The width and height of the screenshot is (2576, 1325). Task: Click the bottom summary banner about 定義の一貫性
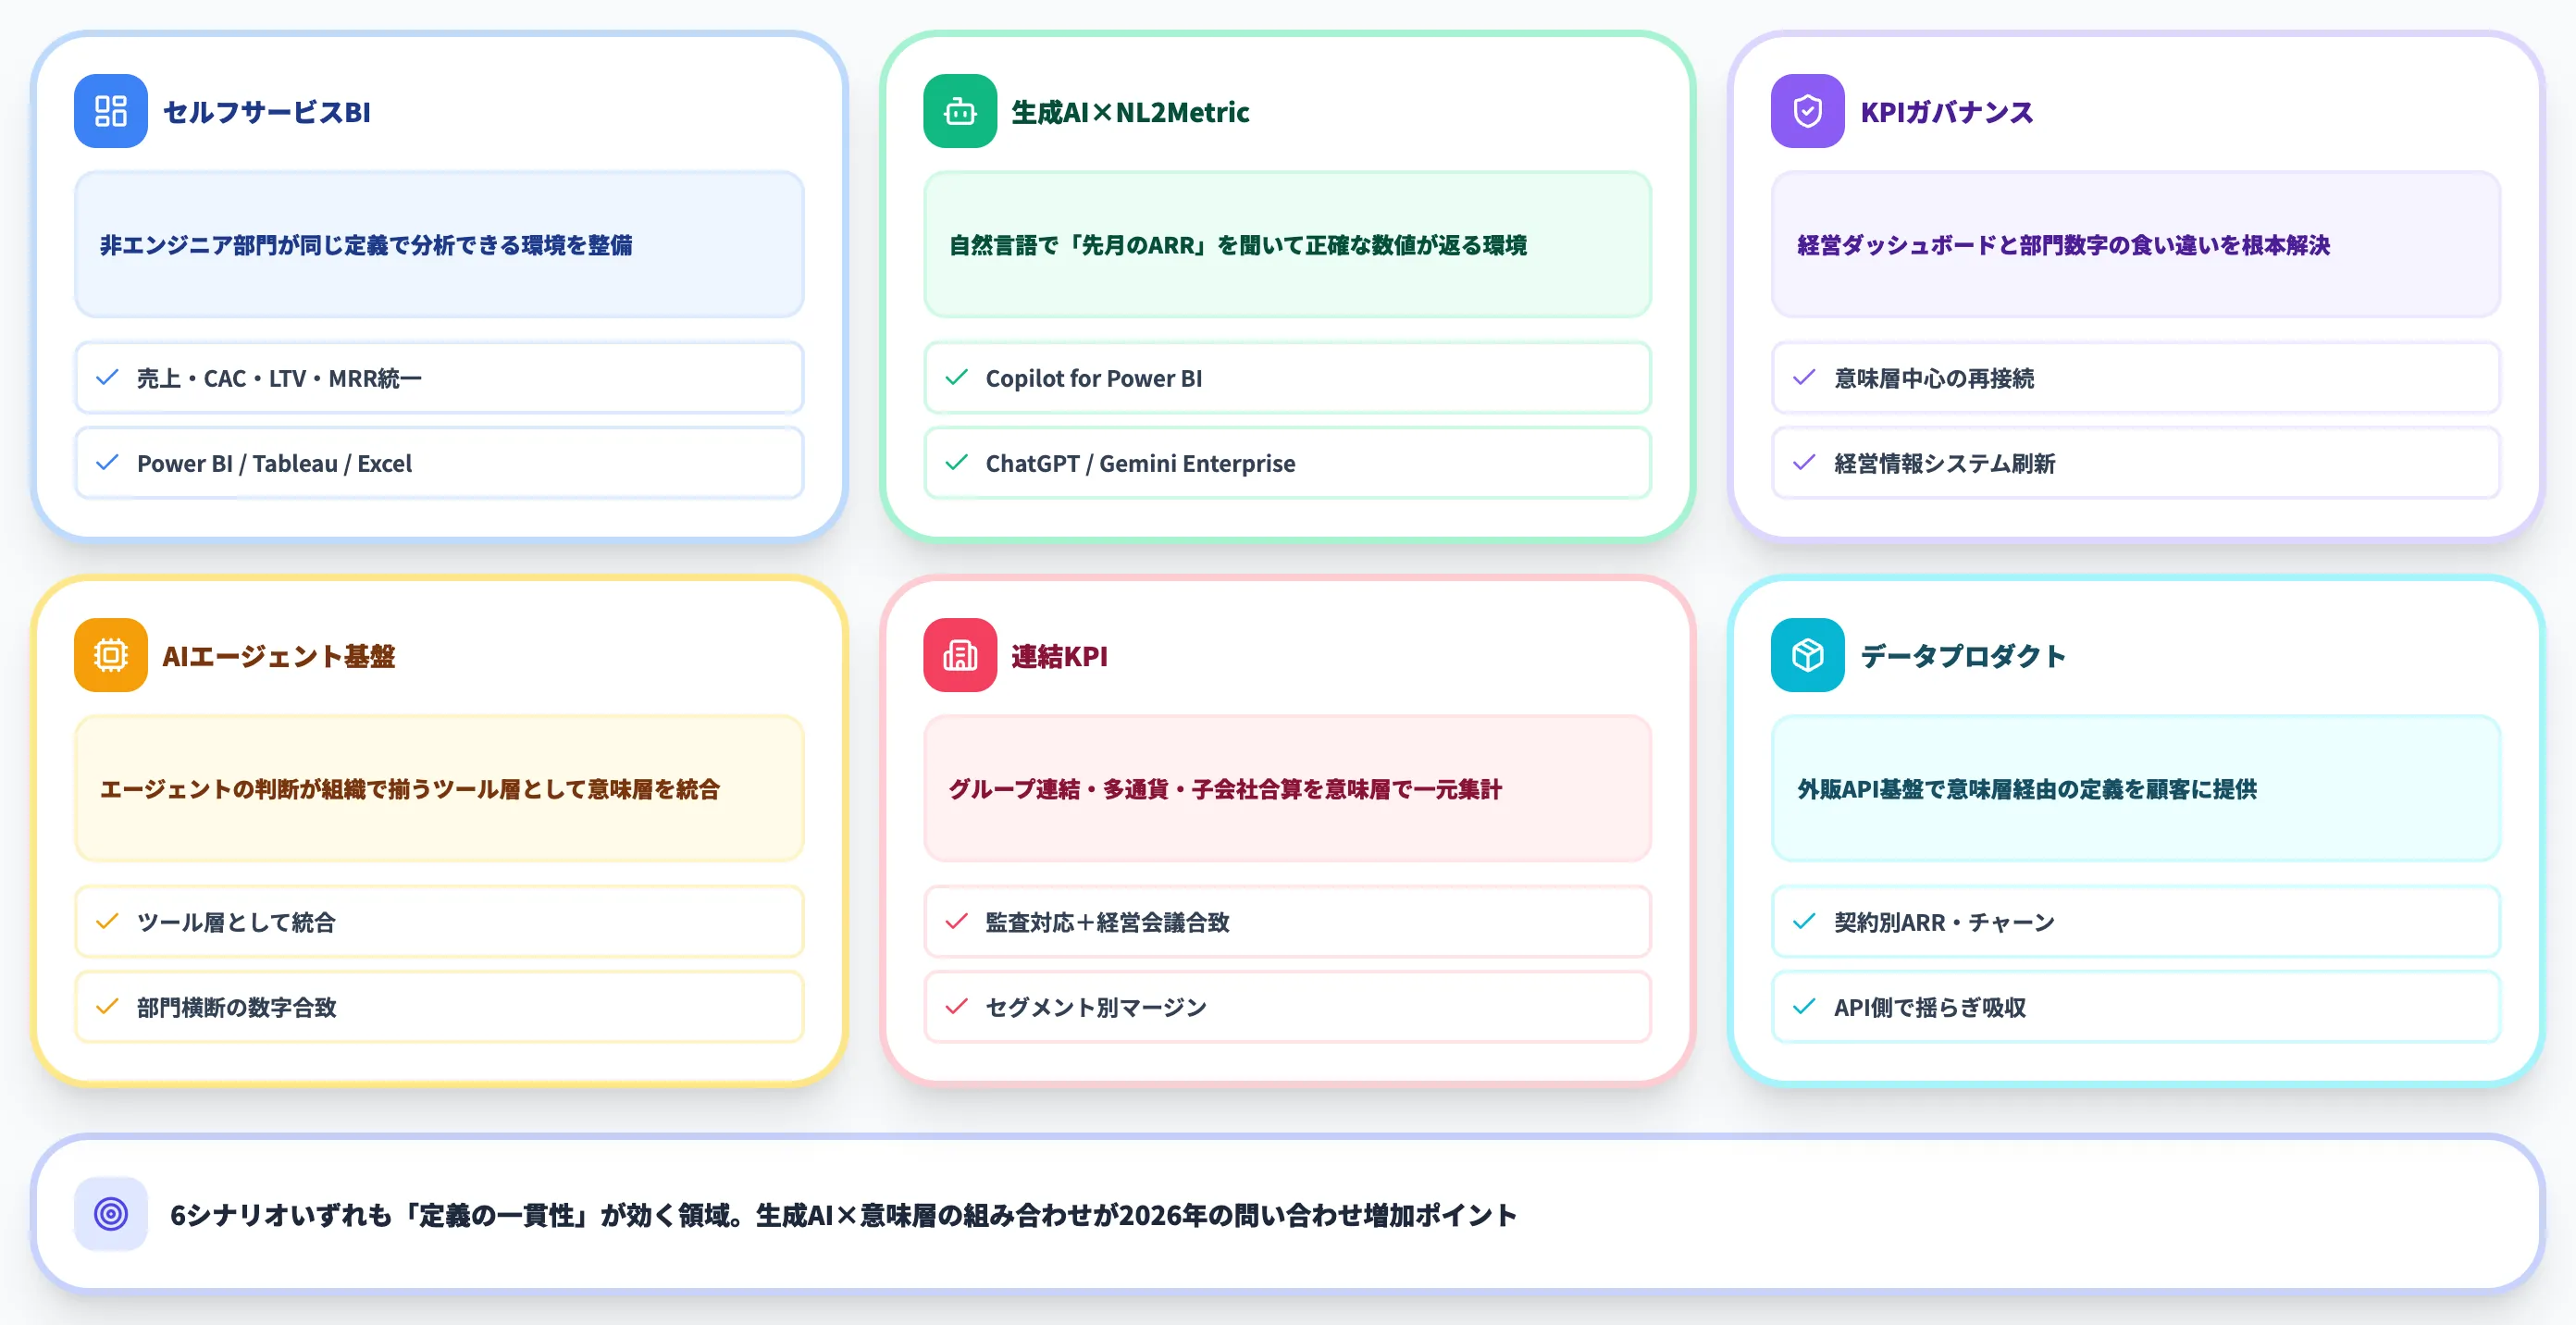1288,1213
